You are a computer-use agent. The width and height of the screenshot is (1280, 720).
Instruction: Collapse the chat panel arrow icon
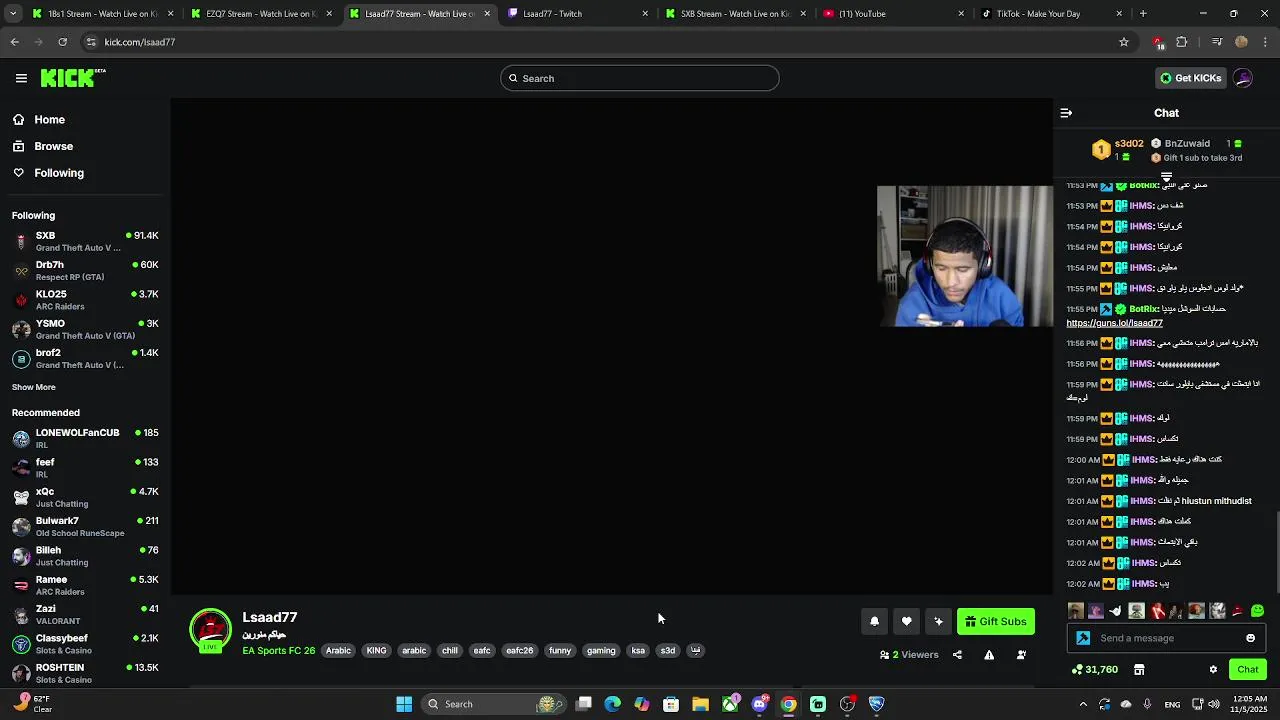point(1066,113)
